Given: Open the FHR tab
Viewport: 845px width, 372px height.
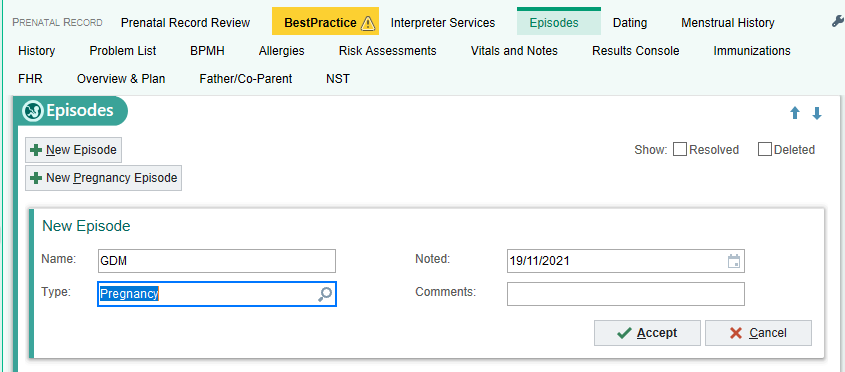Looking at the screenshot, I should tap(30, 79).
